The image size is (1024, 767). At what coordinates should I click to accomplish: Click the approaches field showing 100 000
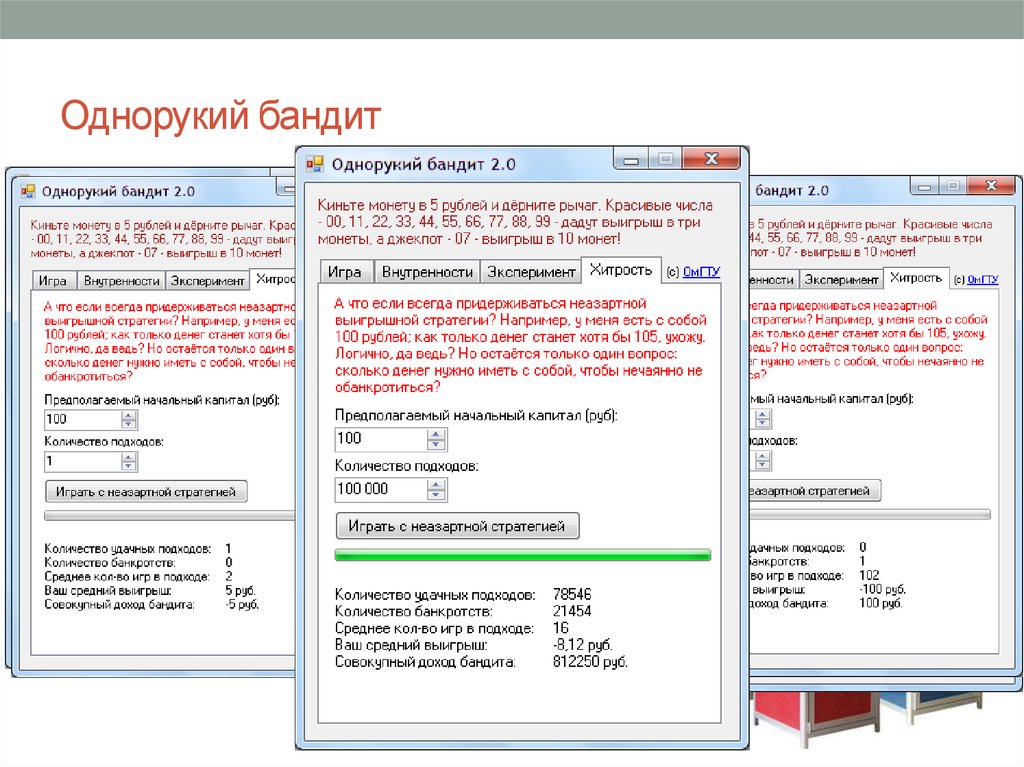380,490
